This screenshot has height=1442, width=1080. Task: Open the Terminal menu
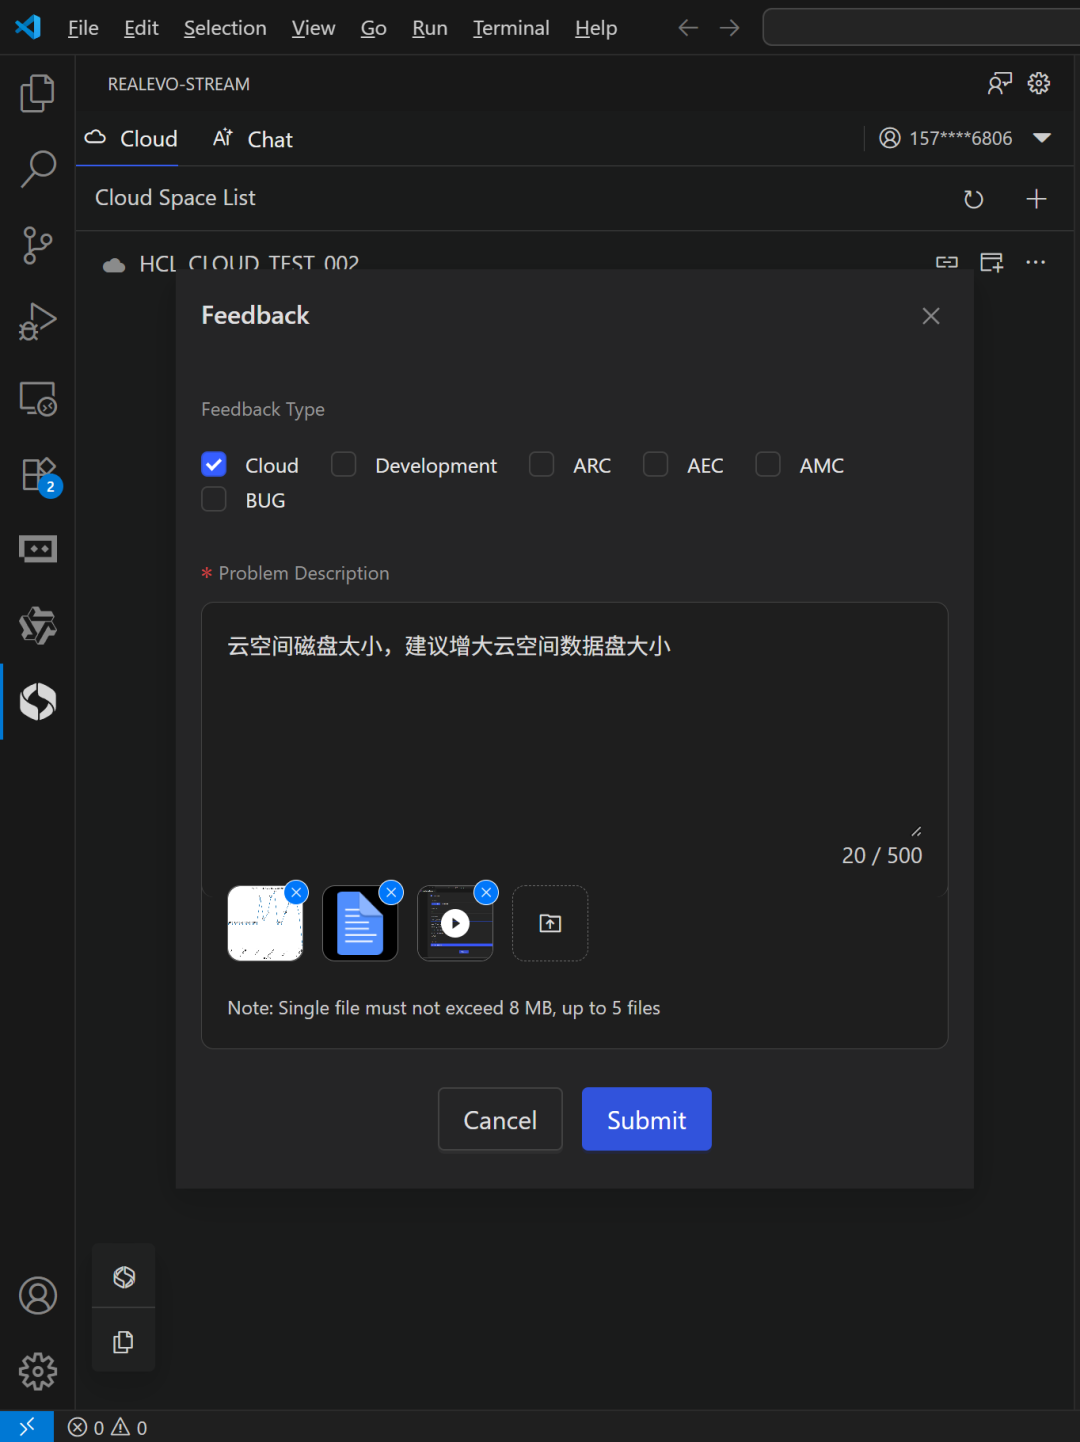(x=511, y=28)
